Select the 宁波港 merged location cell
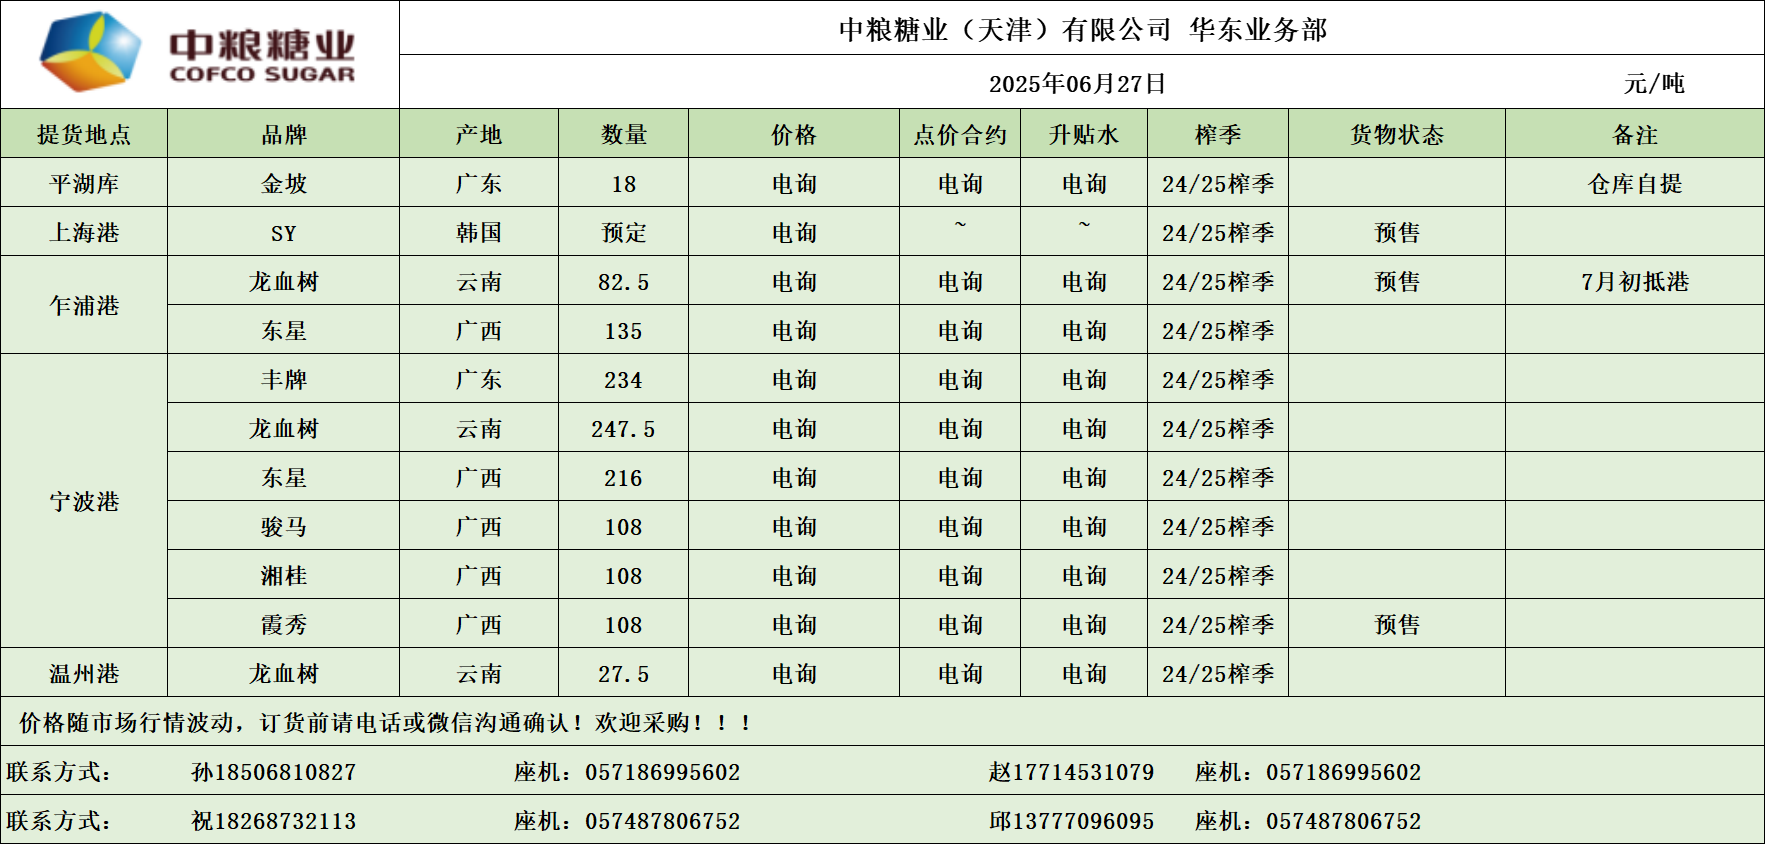1765x844 pixels. [84, 501]
